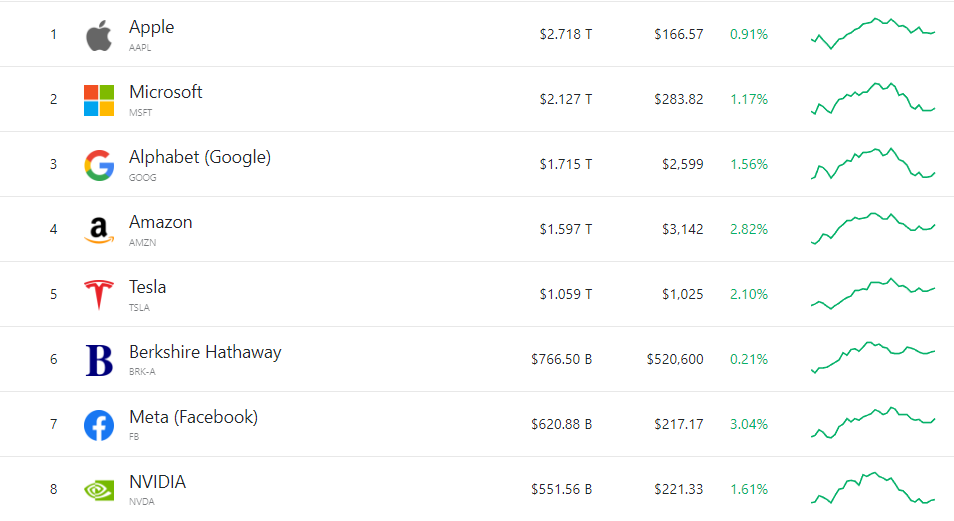This screenshot has height=521, width=954.
Task: Open the Meta (Facebook) name link
Action: point(193,417)
